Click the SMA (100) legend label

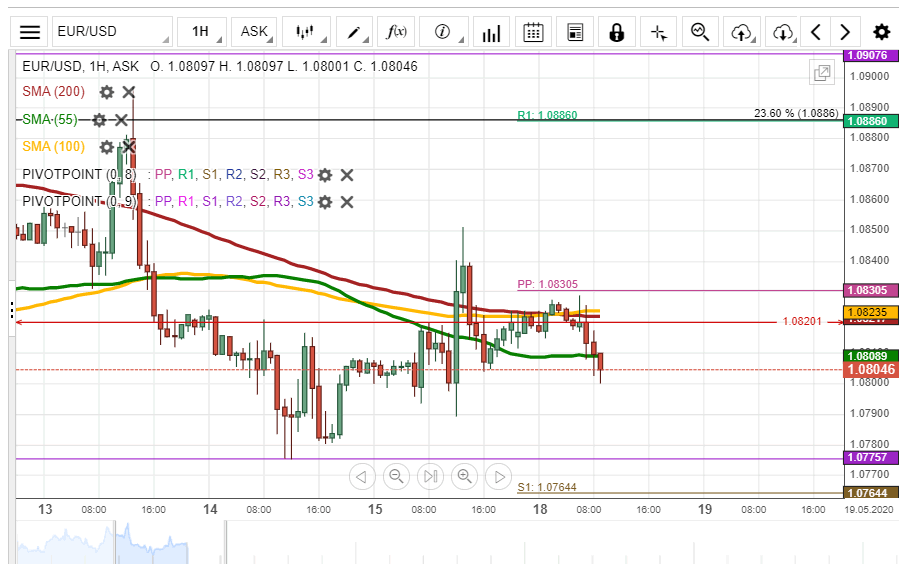pyautogui.click(x=54, y=147)
